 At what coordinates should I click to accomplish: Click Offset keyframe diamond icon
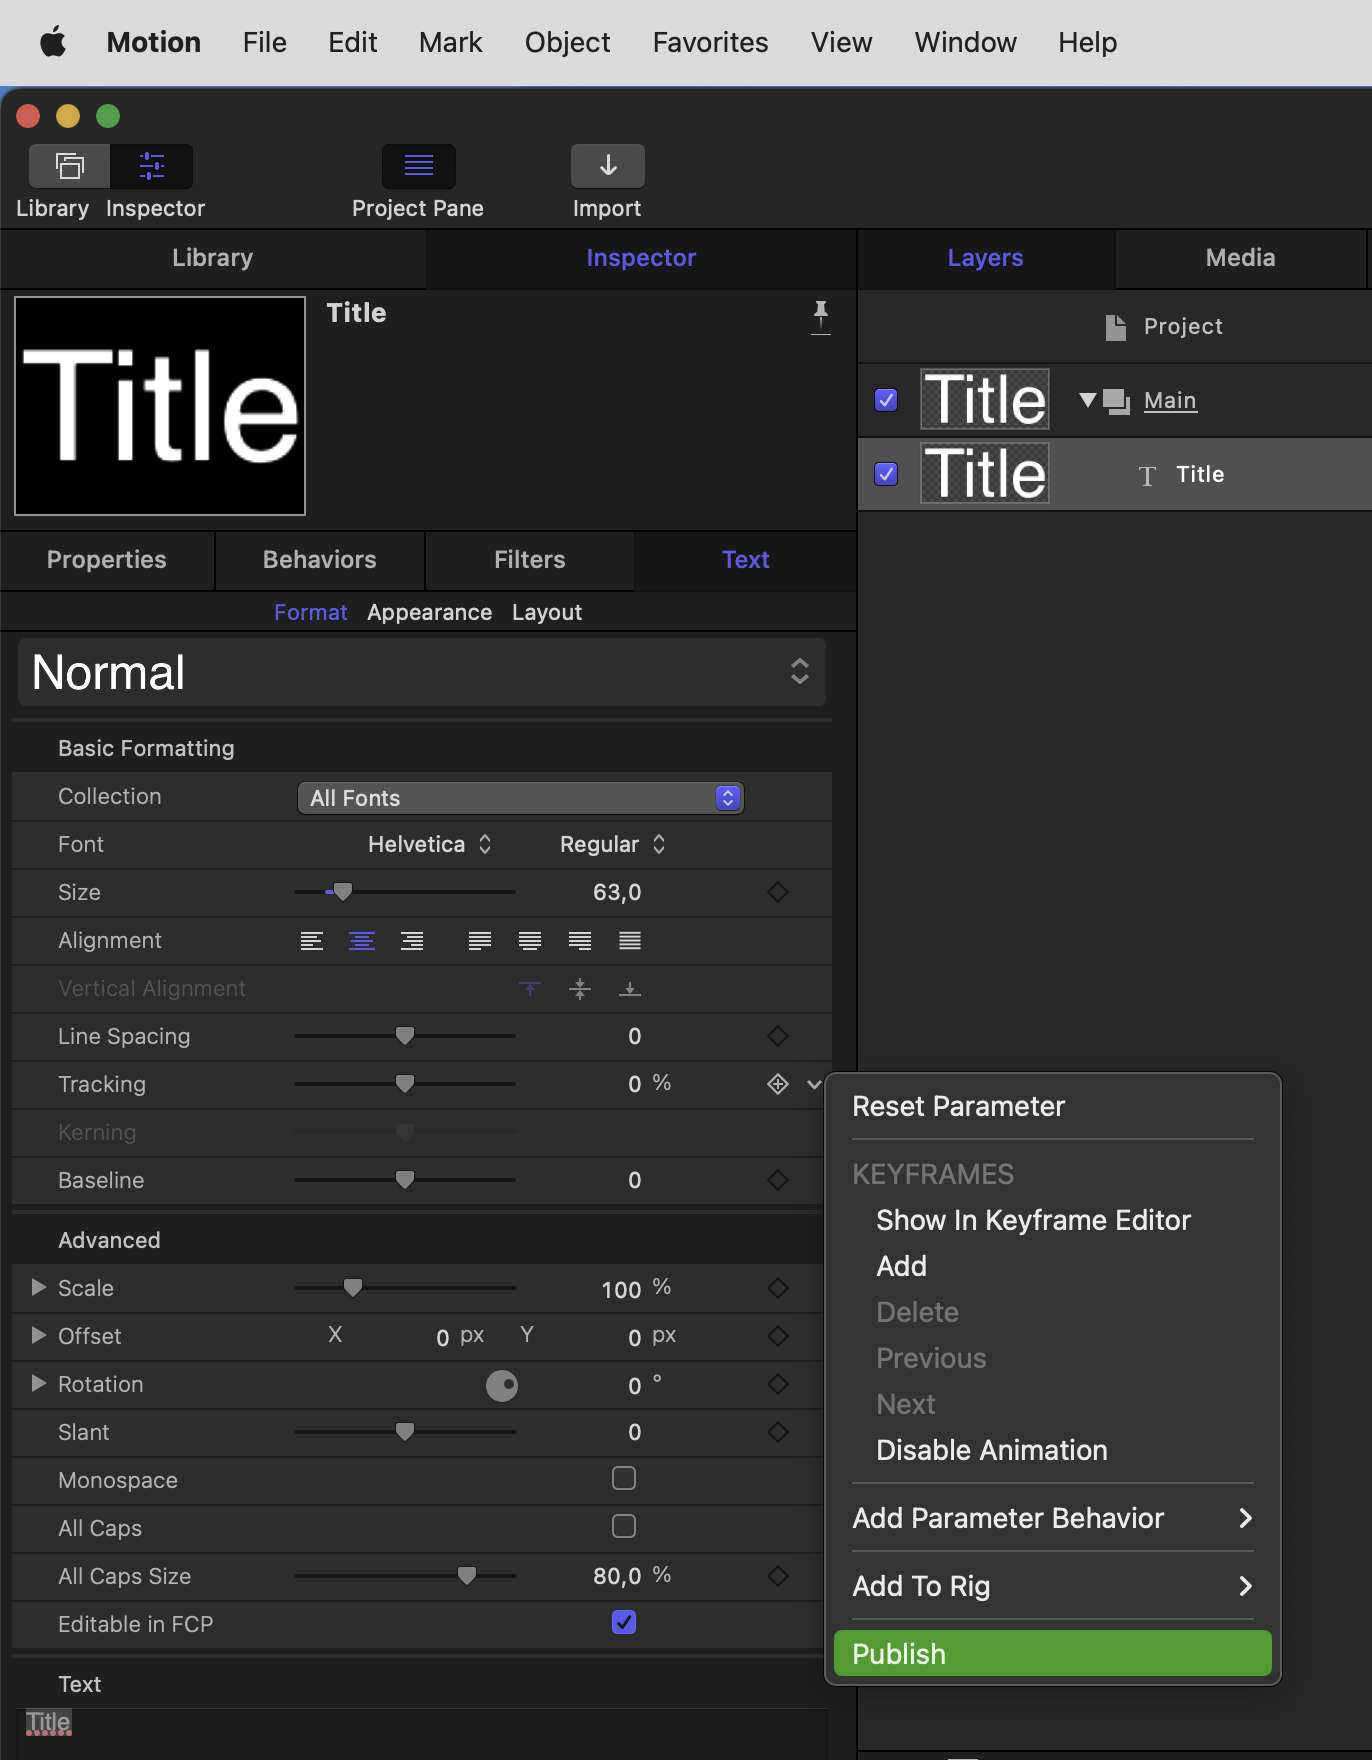[778, 1336]
